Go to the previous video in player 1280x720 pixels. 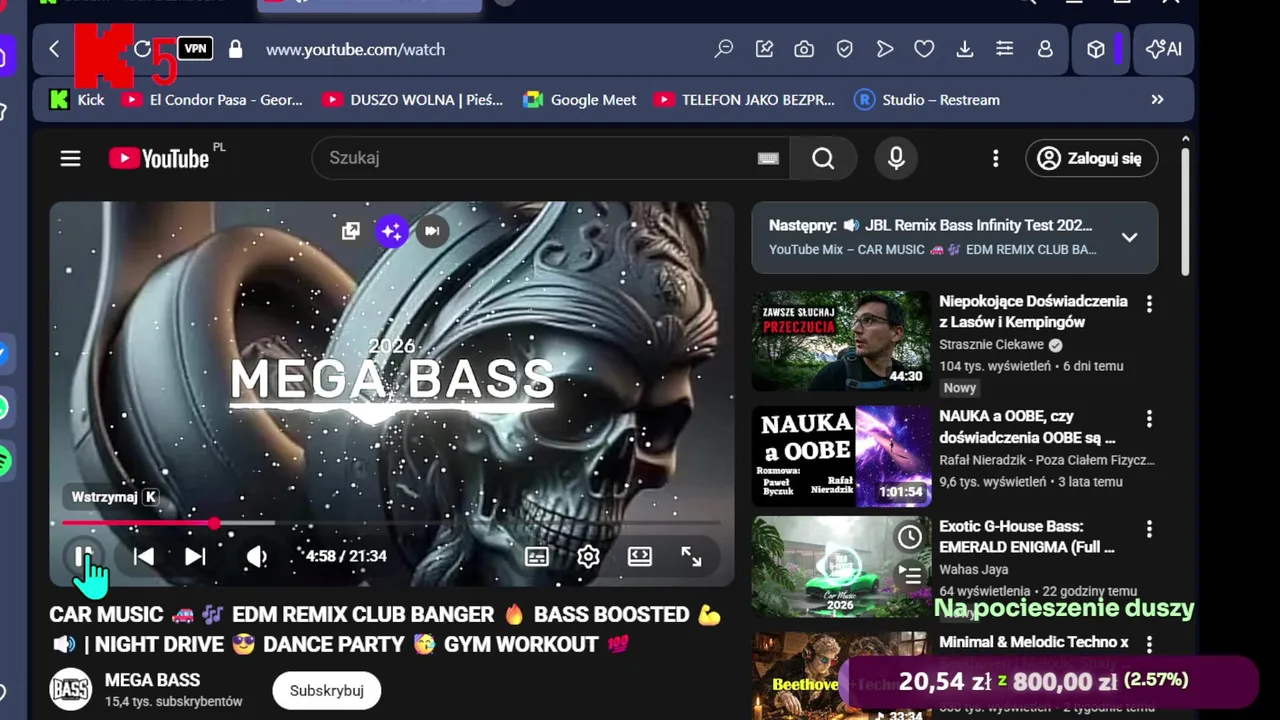coord(144,557)
